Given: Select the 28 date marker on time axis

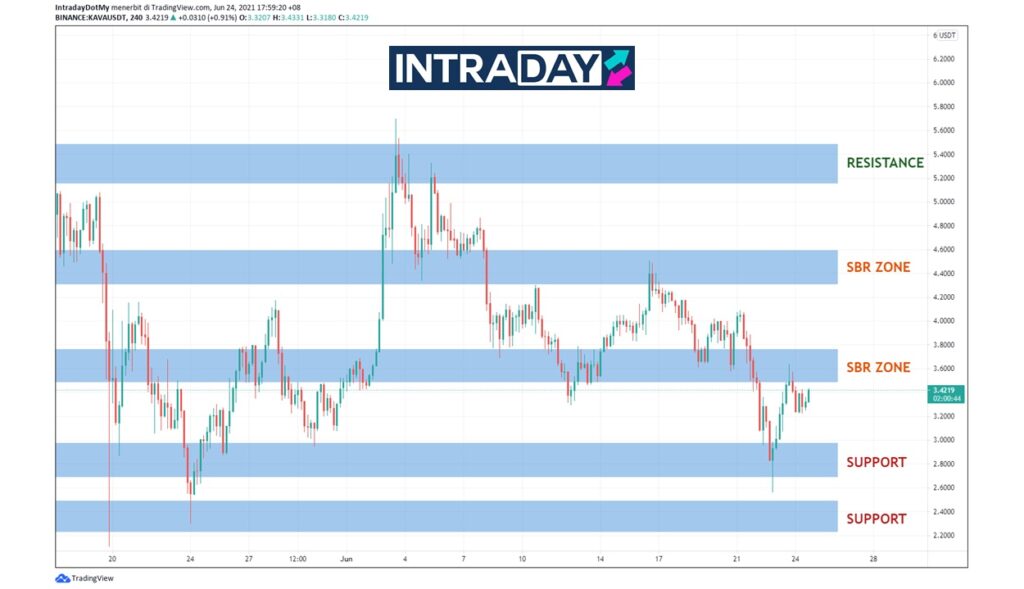Looking at the screenshot, I should coord(873,559).
